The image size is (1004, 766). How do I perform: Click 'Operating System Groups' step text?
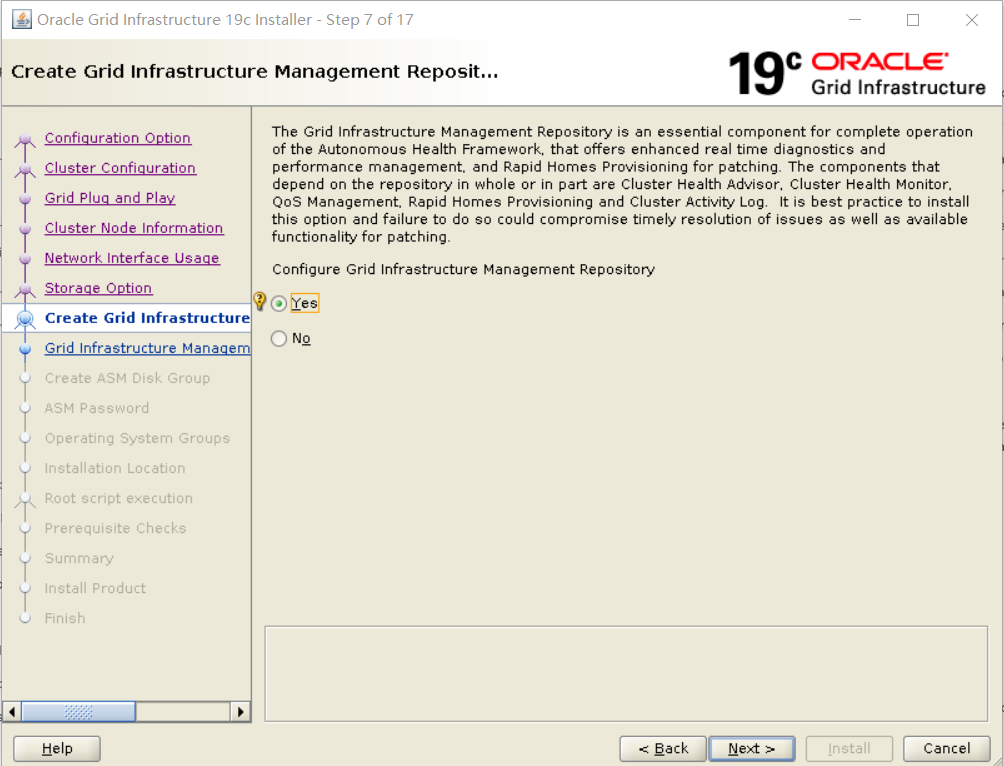click(x=137, y=438)
